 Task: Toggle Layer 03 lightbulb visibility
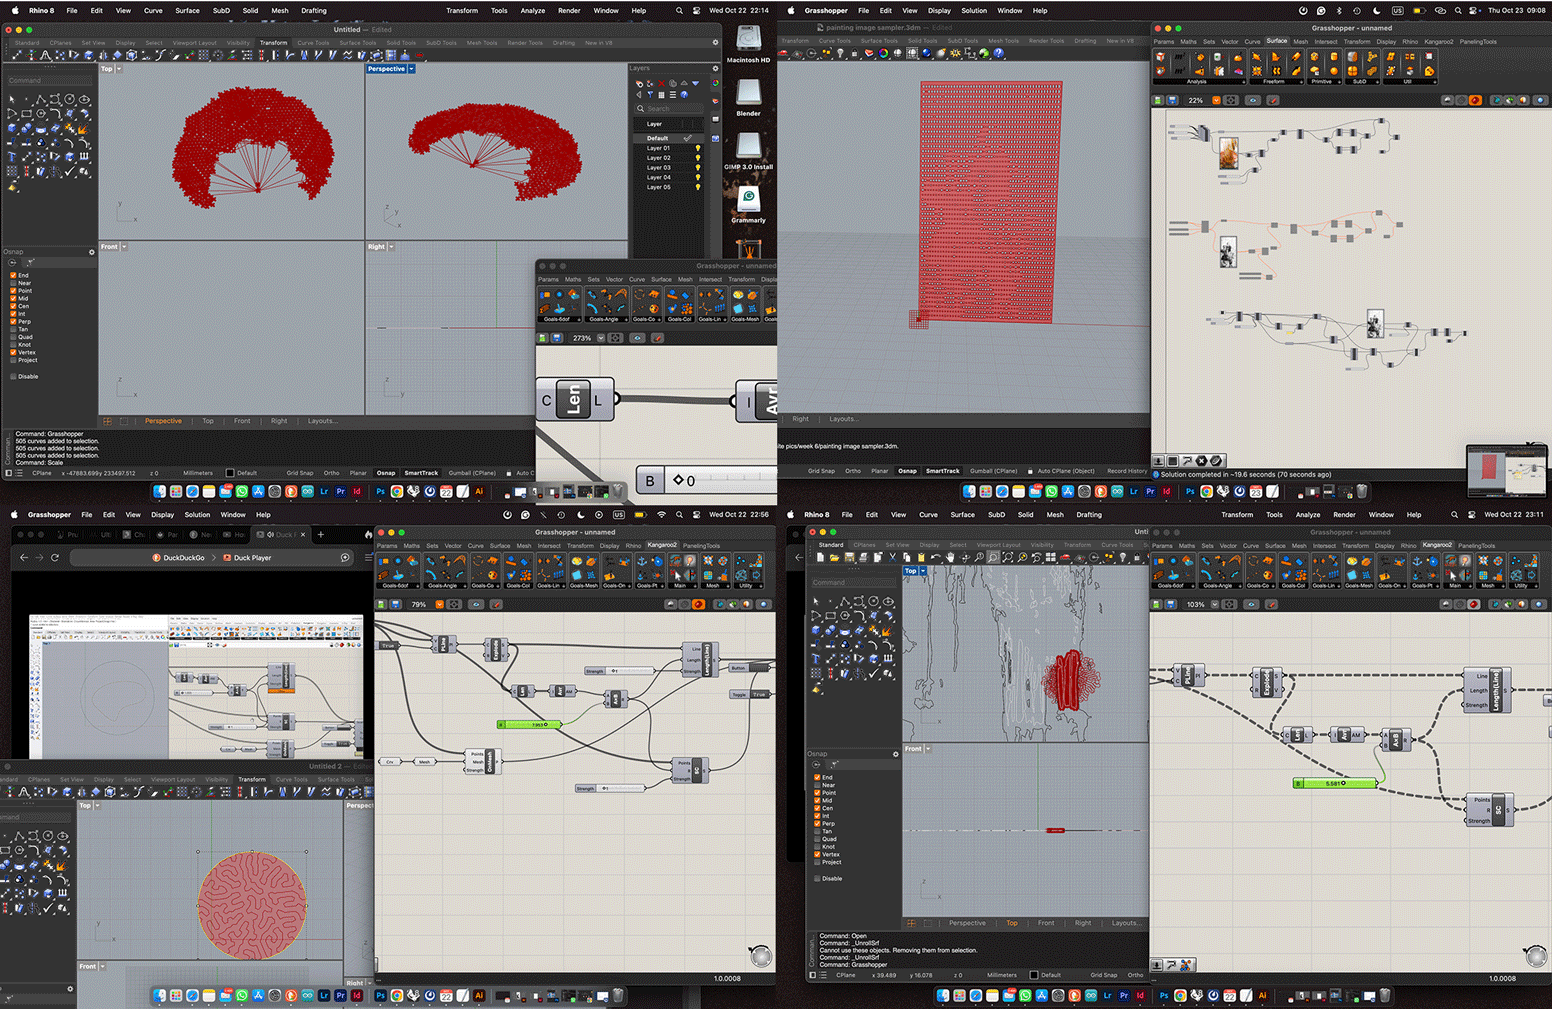[698, 168]
